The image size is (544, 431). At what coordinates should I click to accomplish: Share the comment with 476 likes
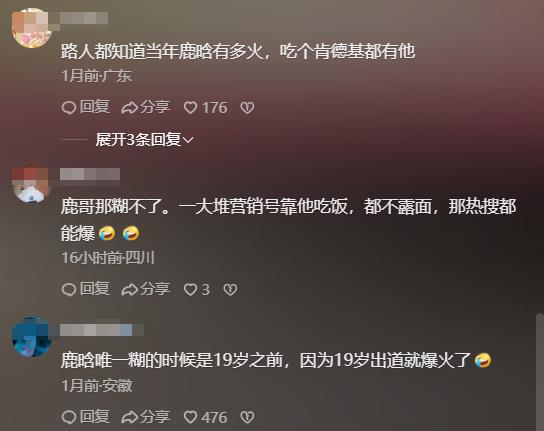146,416
